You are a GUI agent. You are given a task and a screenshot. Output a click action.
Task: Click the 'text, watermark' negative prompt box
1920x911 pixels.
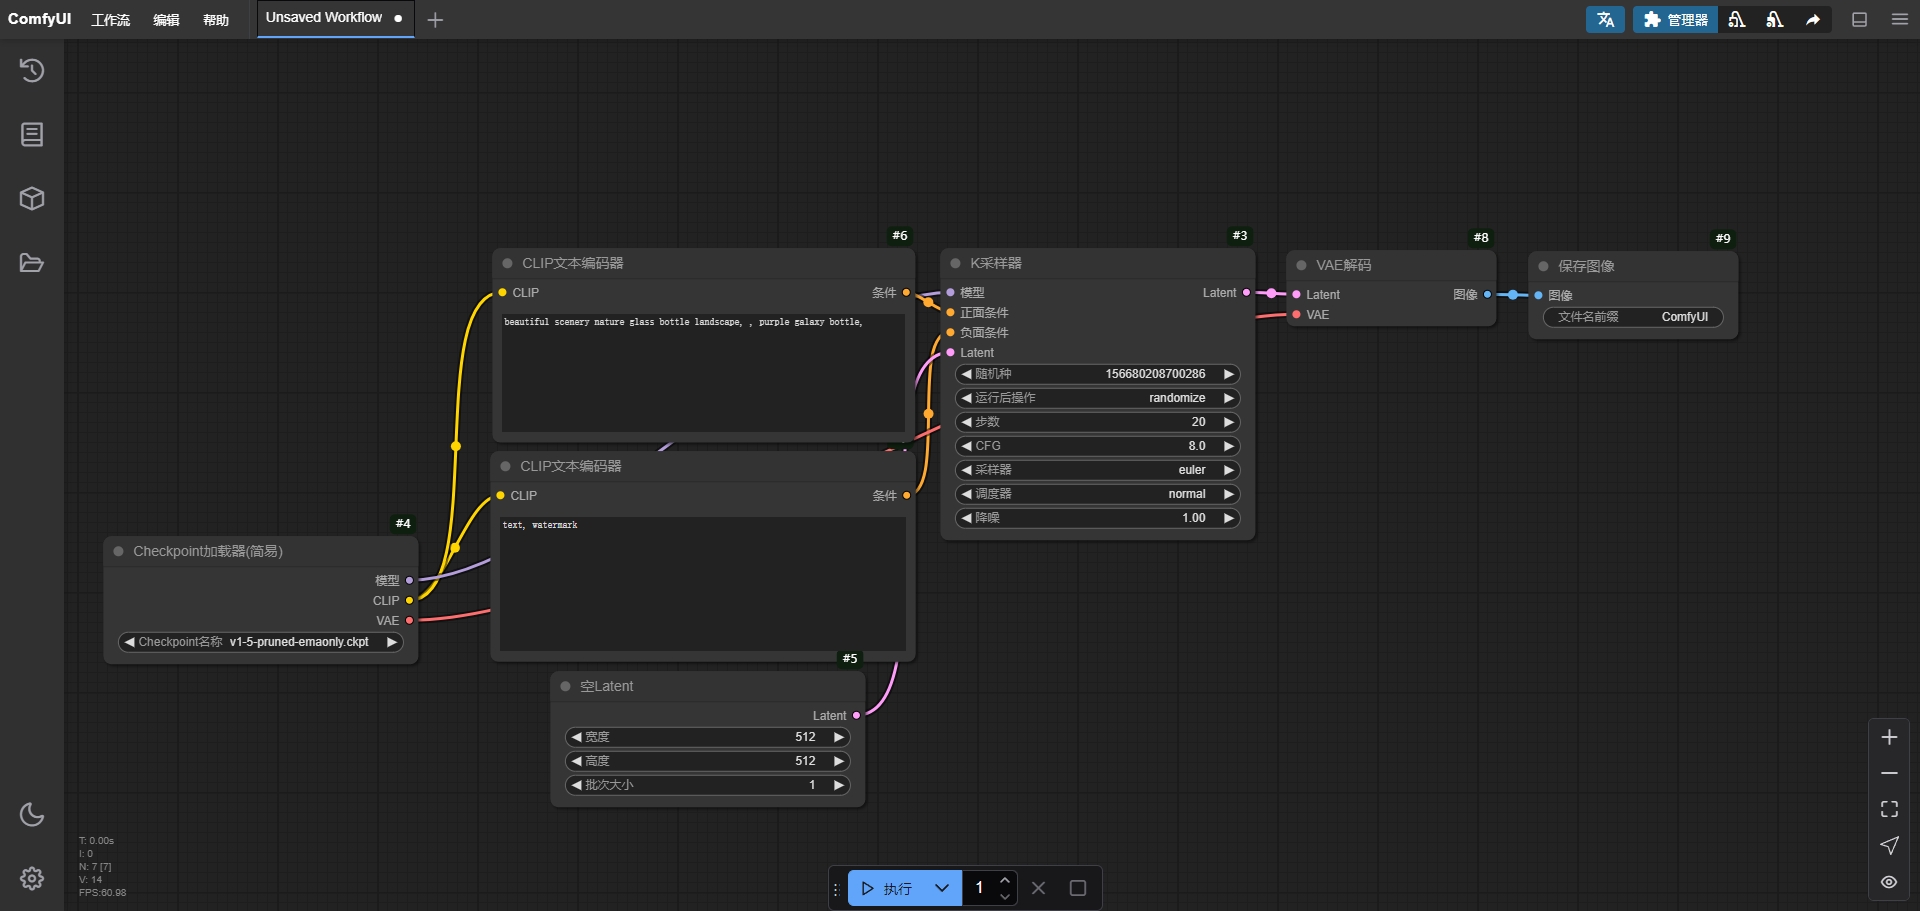[703, 584]
